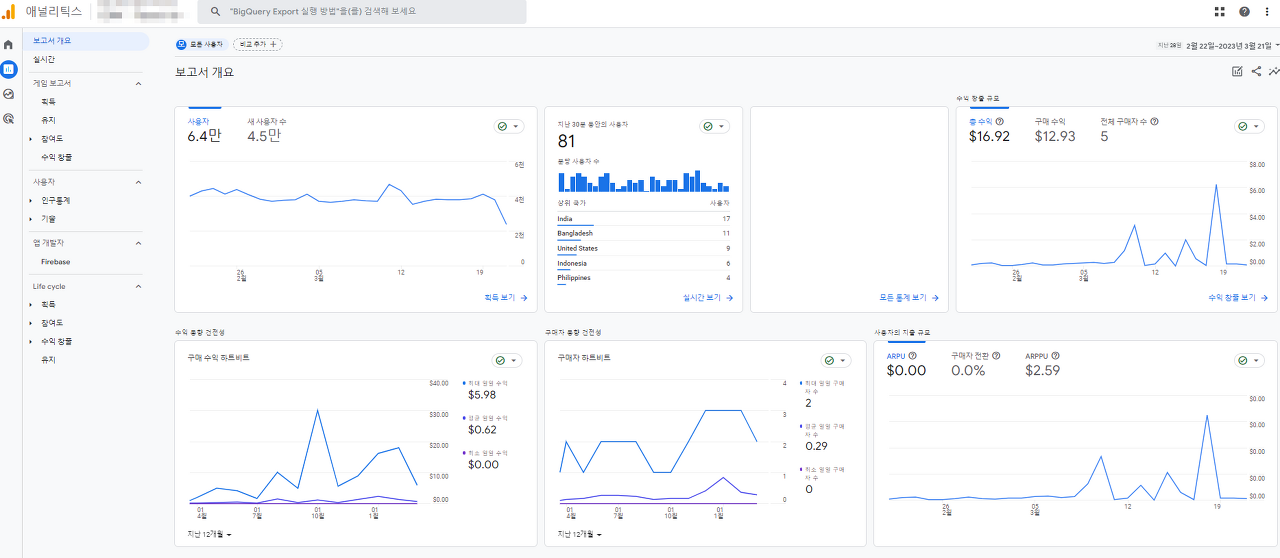Click the 획득 보기 link

coord(505,298)
